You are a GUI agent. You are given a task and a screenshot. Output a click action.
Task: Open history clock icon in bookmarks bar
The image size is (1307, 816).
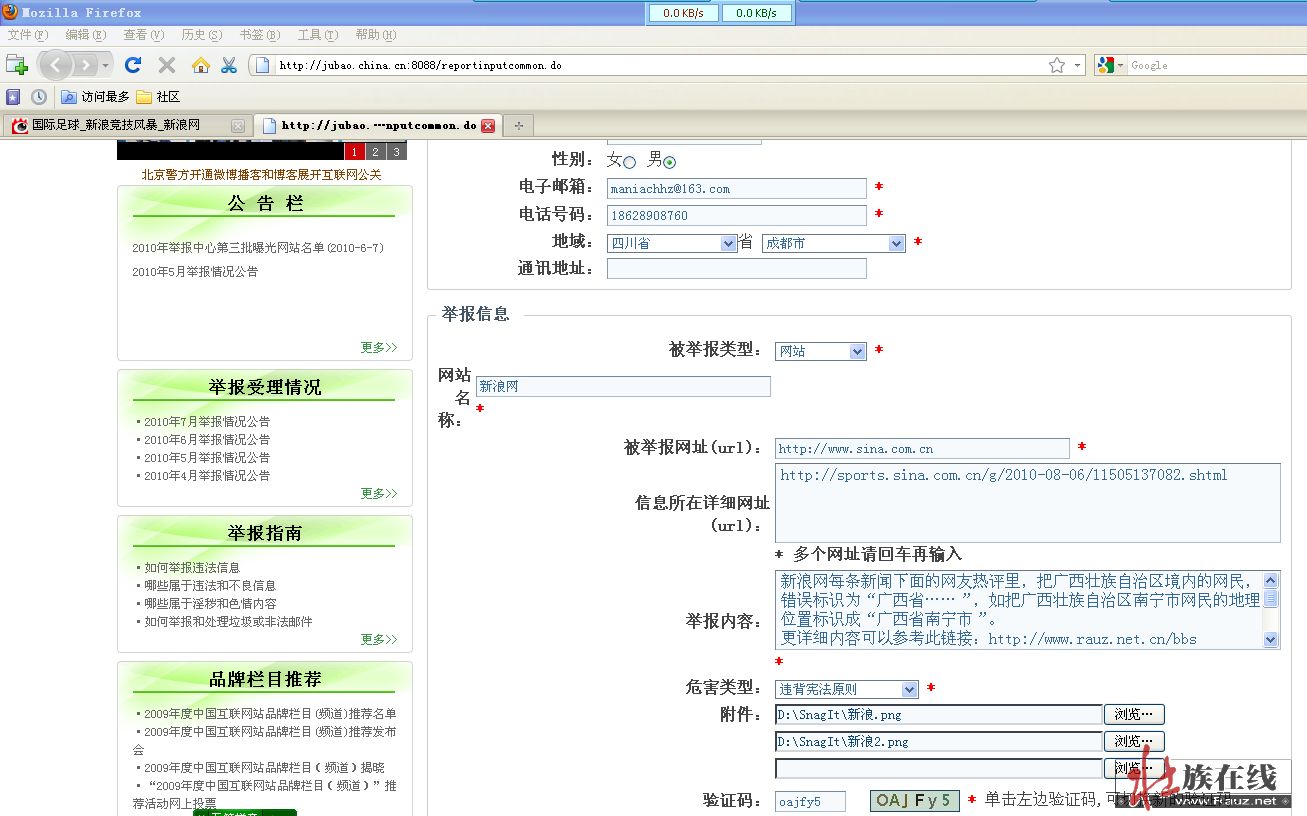click(x=39, y=97)
